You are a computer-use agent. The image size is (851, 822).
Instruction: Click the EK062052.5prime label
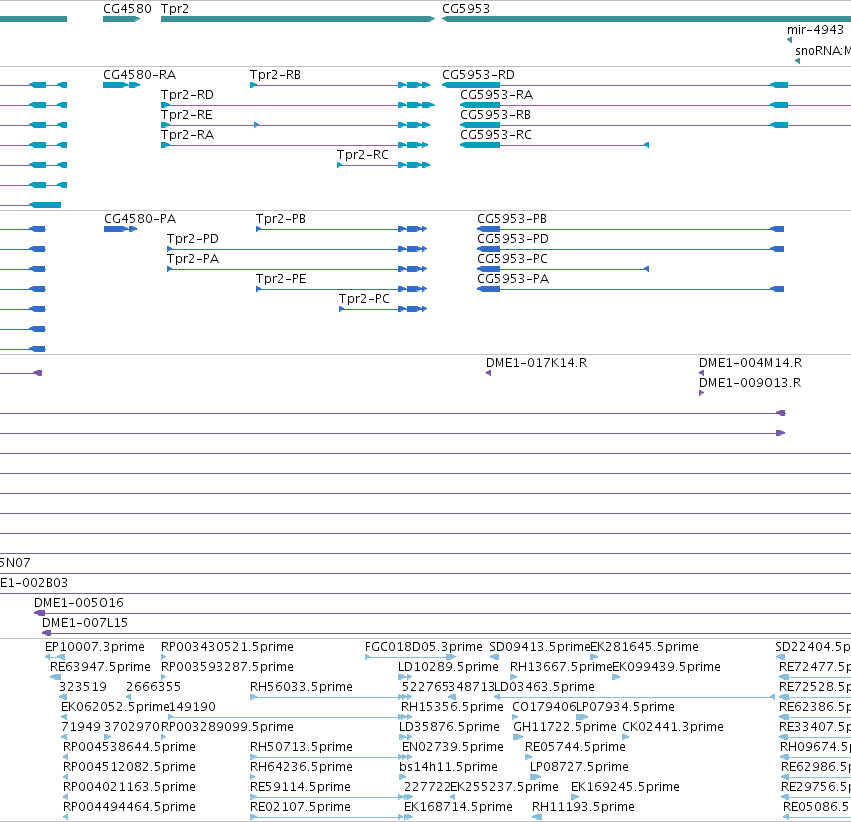point(116,707)
